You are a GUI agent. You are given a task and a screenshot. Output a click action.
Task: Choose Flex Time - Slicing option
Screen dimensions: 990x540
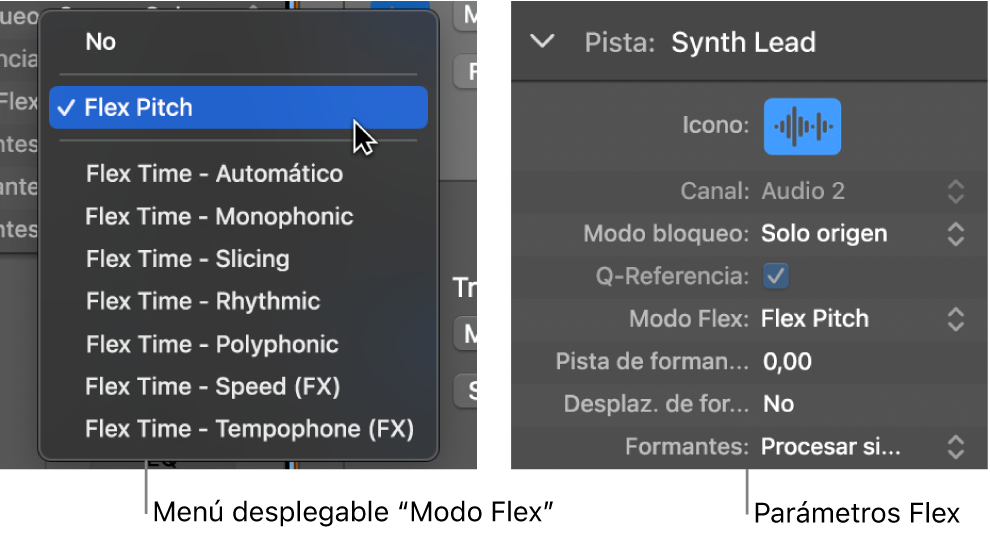click(187, 259)
